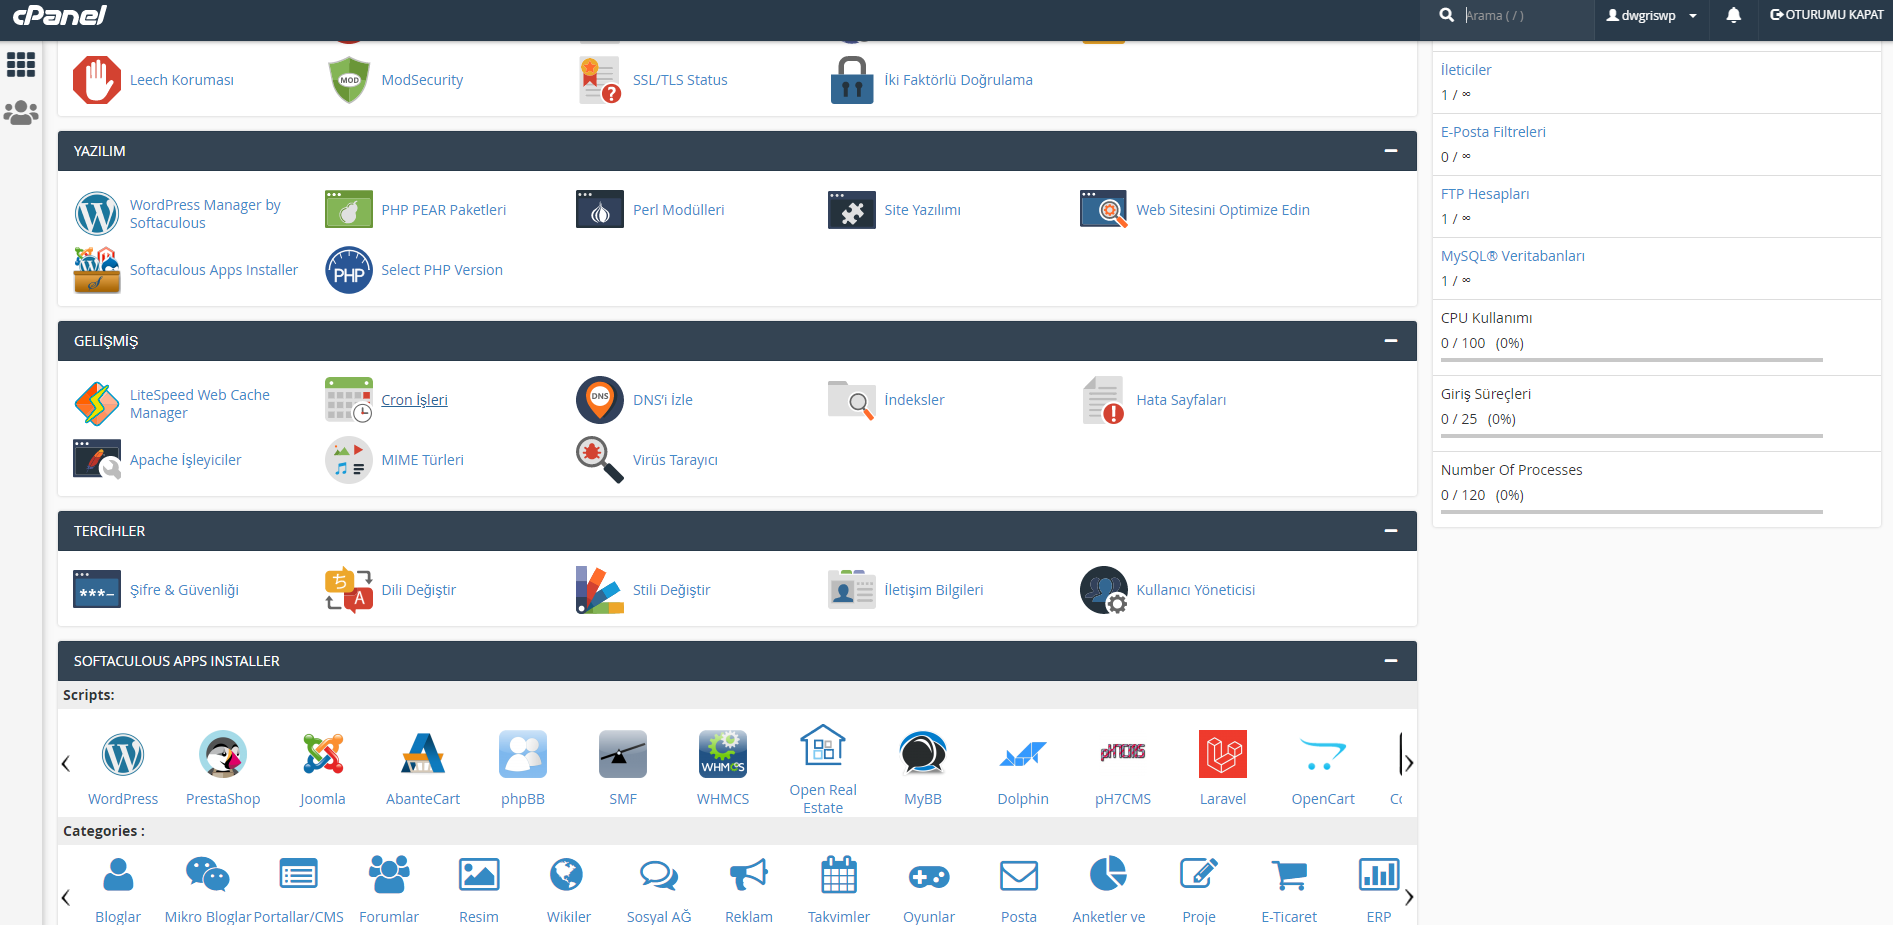Click the search magnifier icon
This screenshot has height=925, width=1893.
(1446, 15)
